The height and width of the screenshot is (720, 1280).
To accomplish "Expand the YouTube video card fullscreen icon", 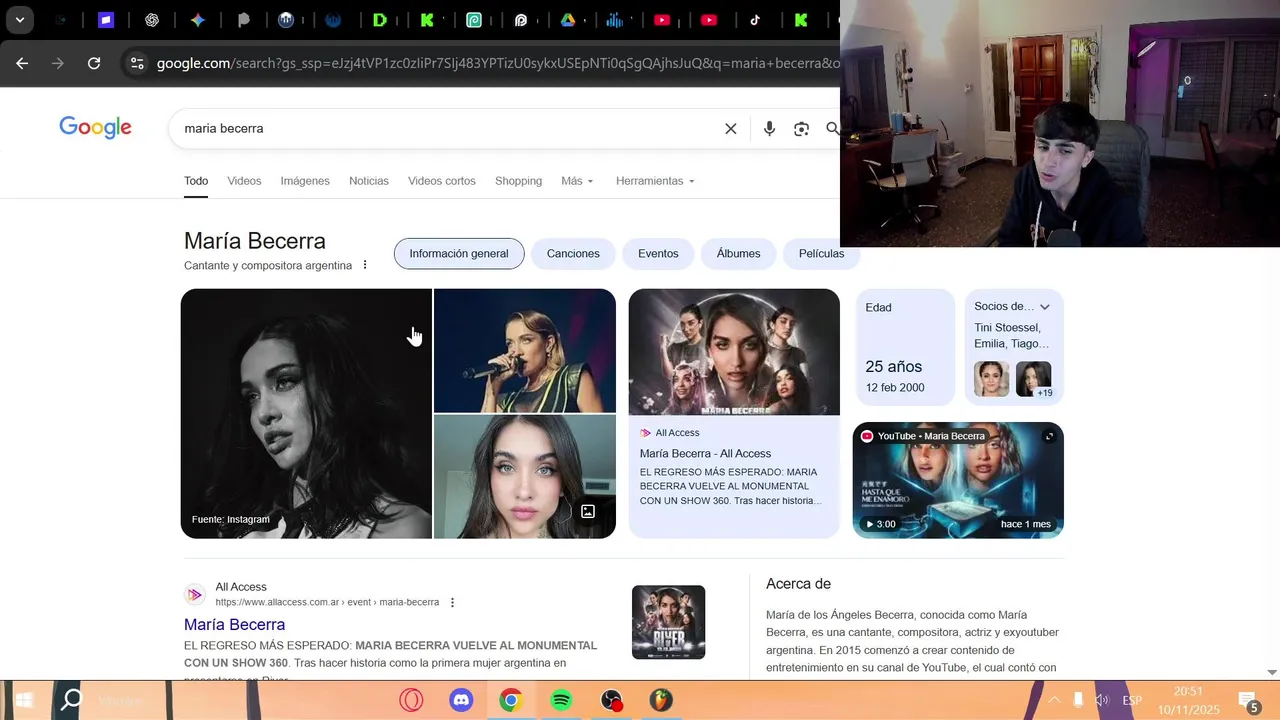I will [1049, 436].
